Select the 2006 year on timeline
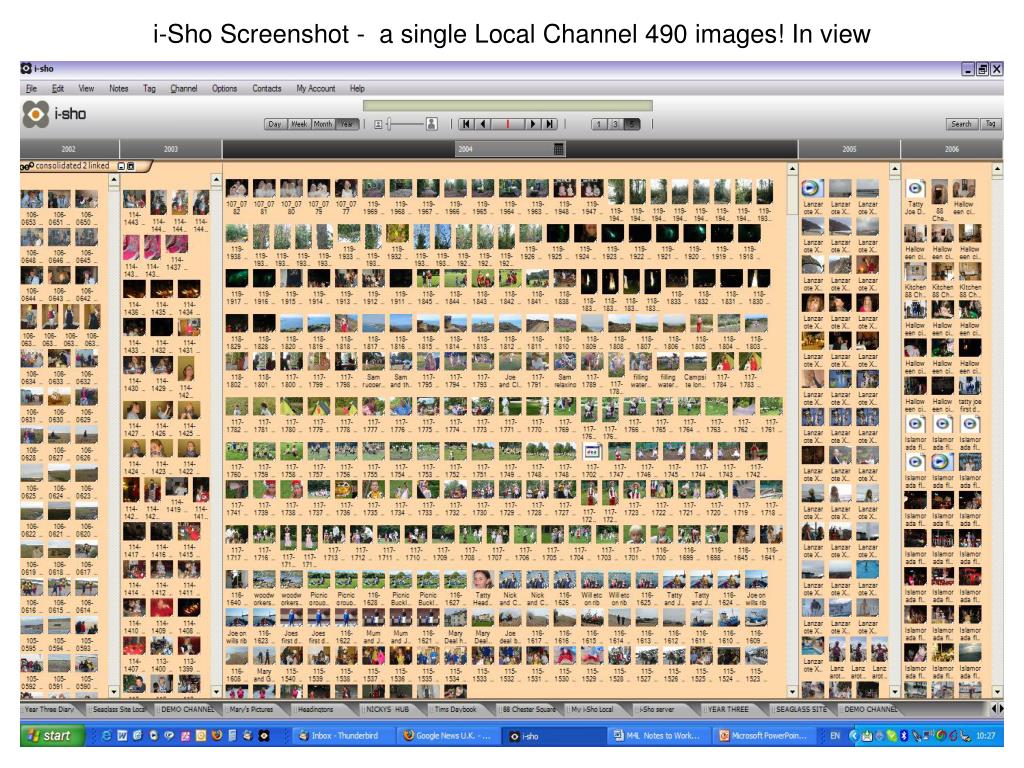 point(952,149)
